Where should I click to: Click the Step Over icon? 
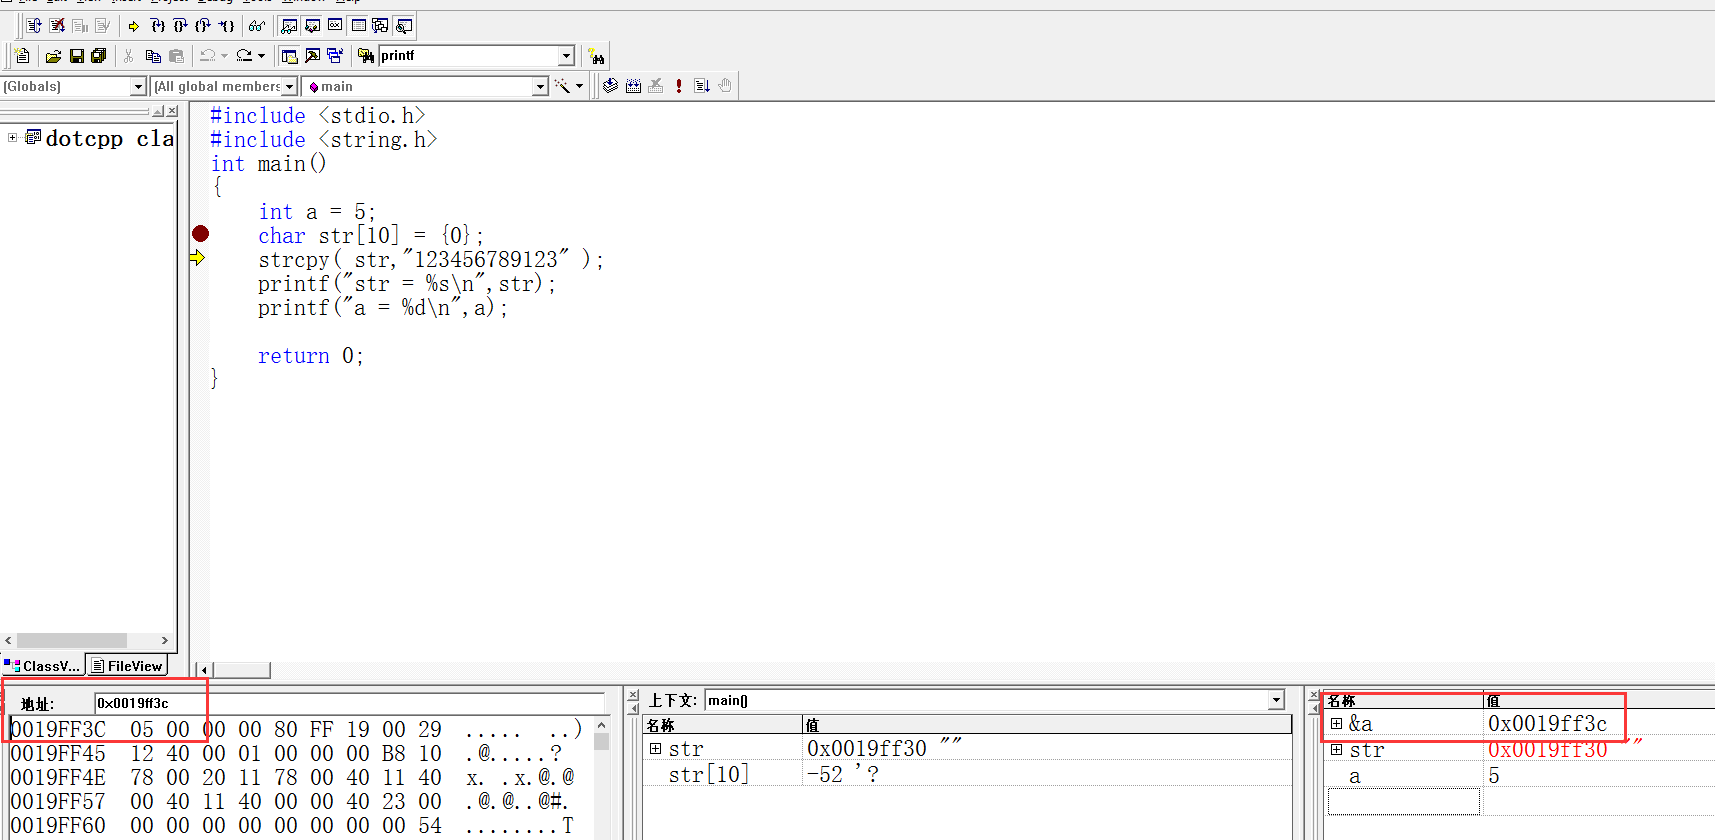(x=180, y=26)
